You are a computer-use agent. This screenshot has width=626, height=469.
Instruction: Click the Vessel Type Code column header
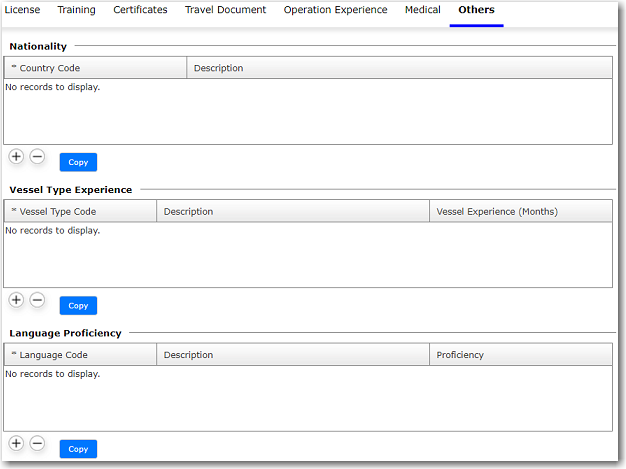point(58,212)
